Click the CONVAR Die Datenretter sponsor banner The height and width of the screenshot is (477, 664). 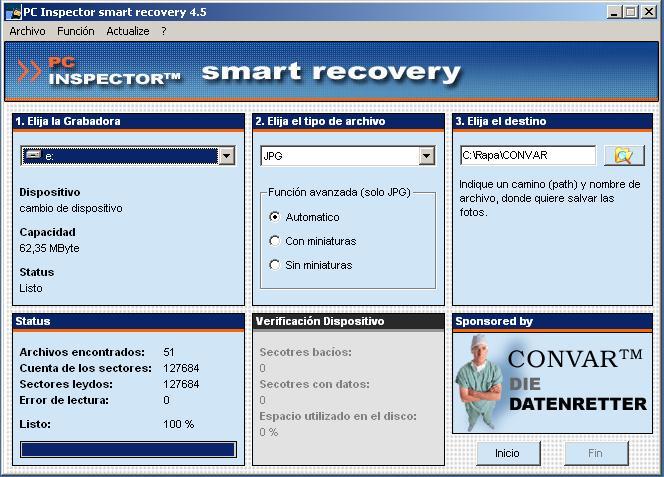553,383
